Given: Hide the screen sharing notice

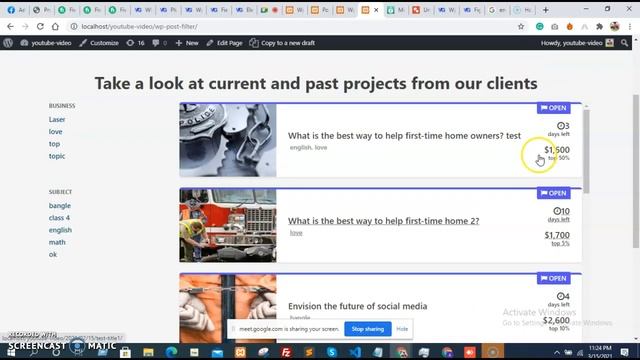Looking at the screenshot, I should [x=402, y=329].
